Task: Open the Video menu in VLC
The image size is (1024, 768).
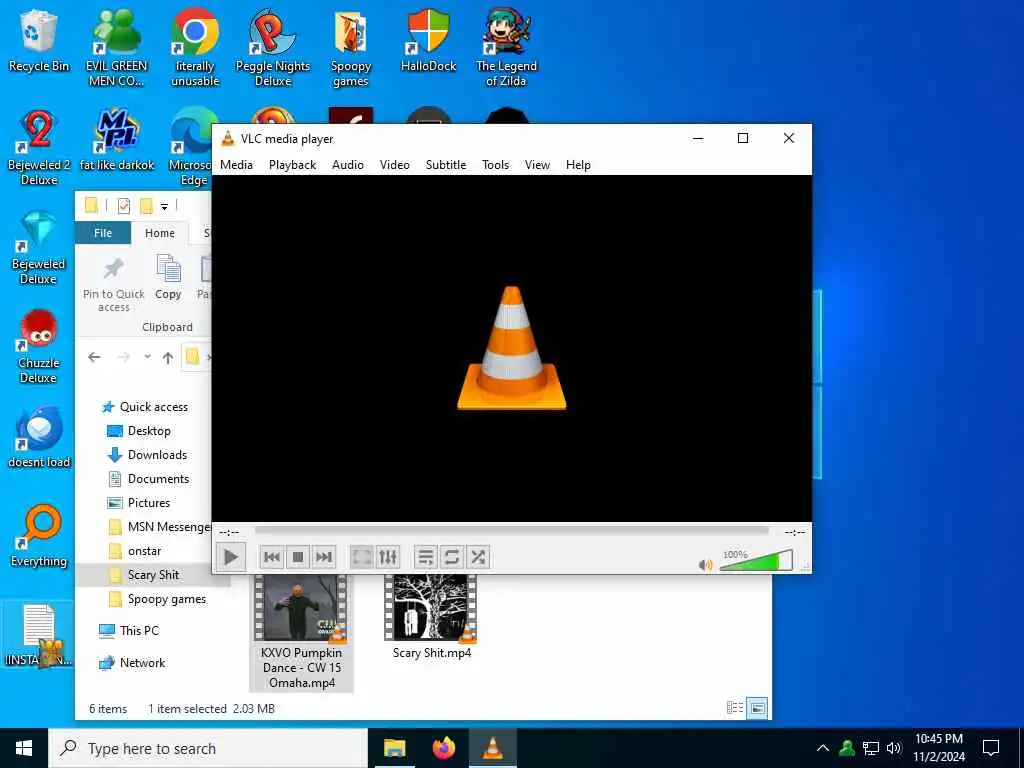Action: 395,165
